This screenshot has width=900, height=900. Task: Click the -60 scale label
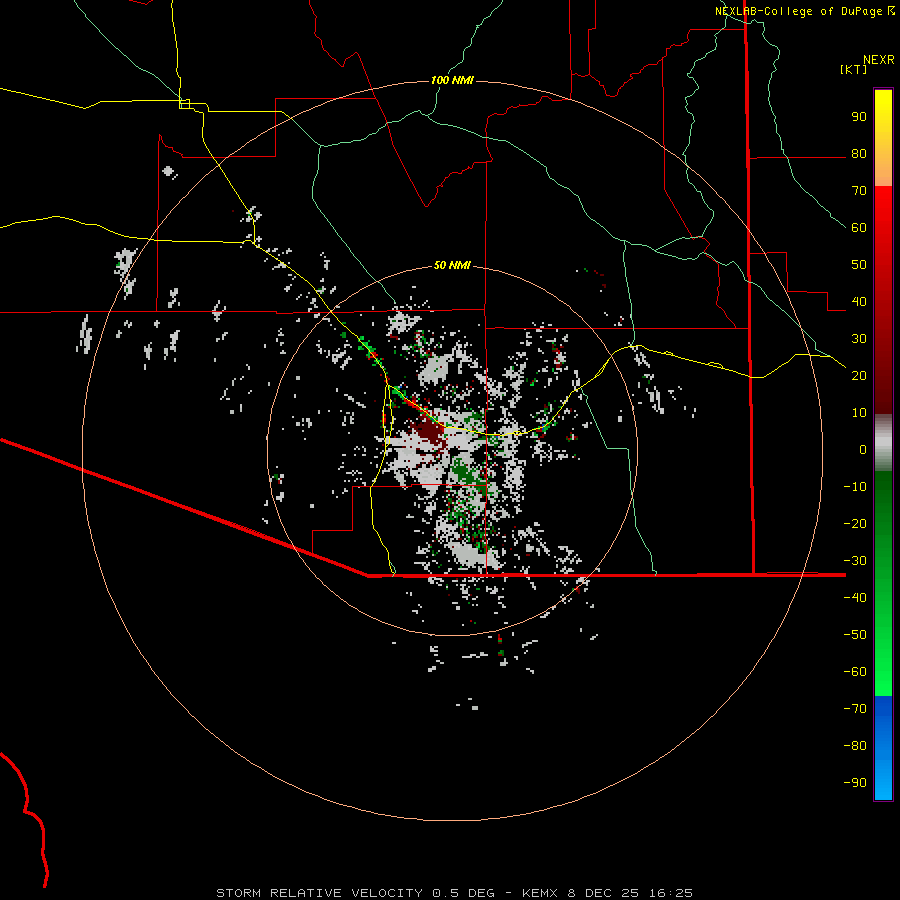point(855,672)
